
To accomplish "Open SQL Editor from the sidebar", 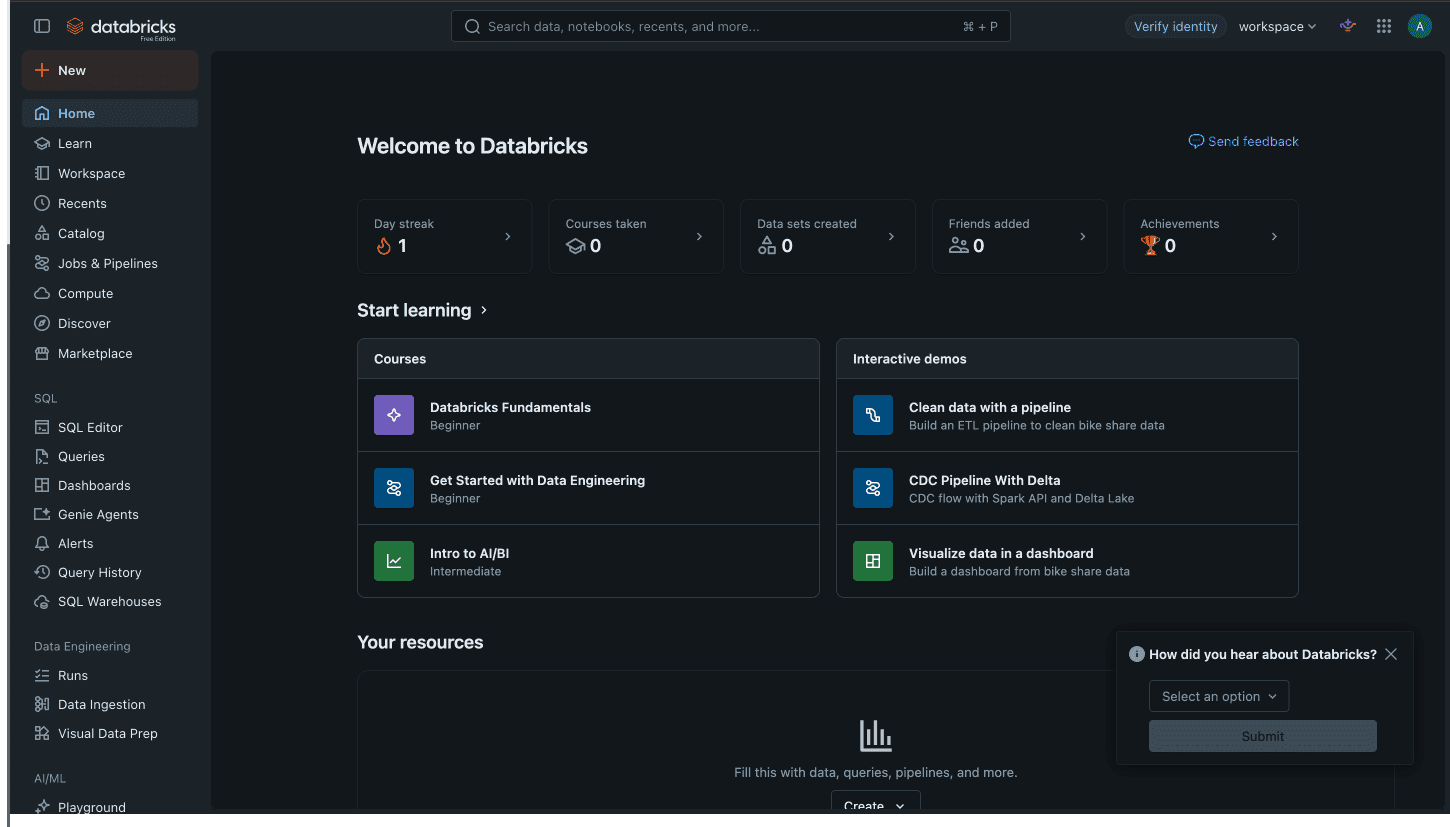I will pos(110,427).
